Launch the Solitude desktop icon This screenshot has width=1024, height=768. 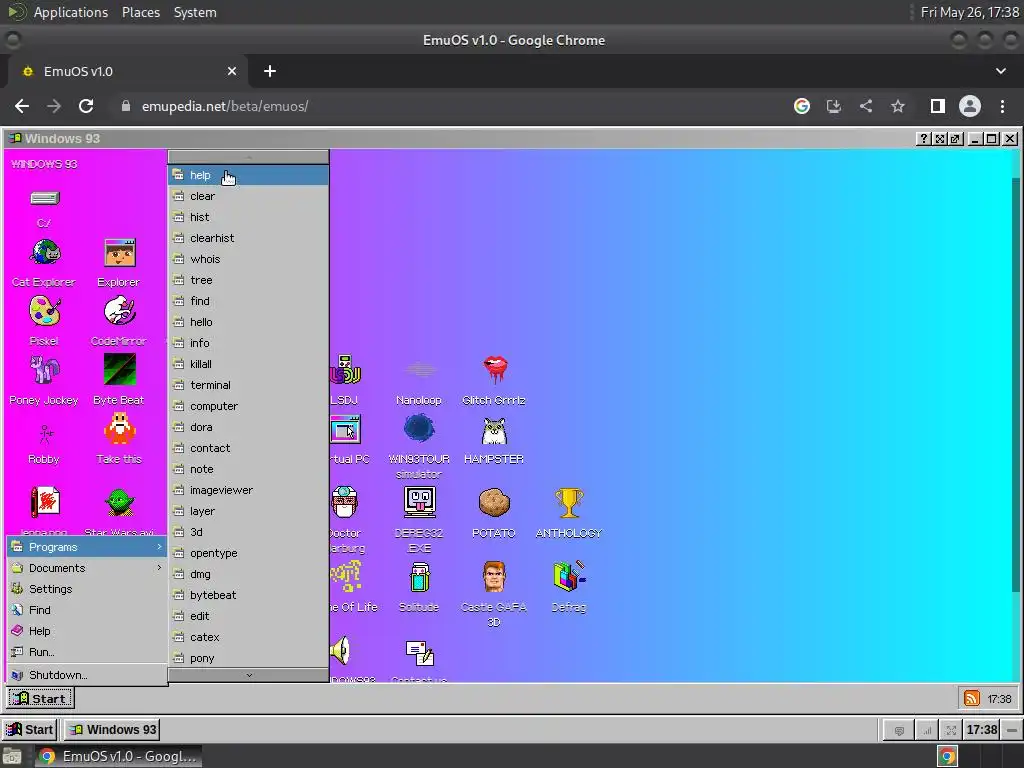pos(419,577)
